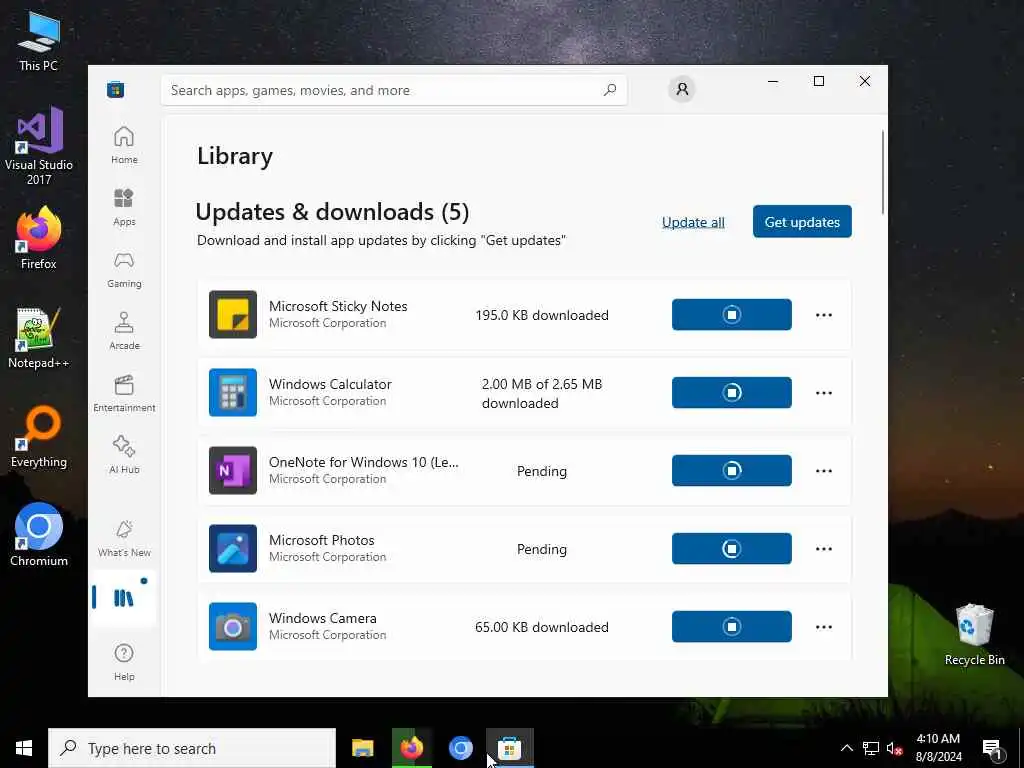The image size is (1024, 768).
Task: Select Visual Studio 2017 desktop shortcut
Action: pos(39,146)
